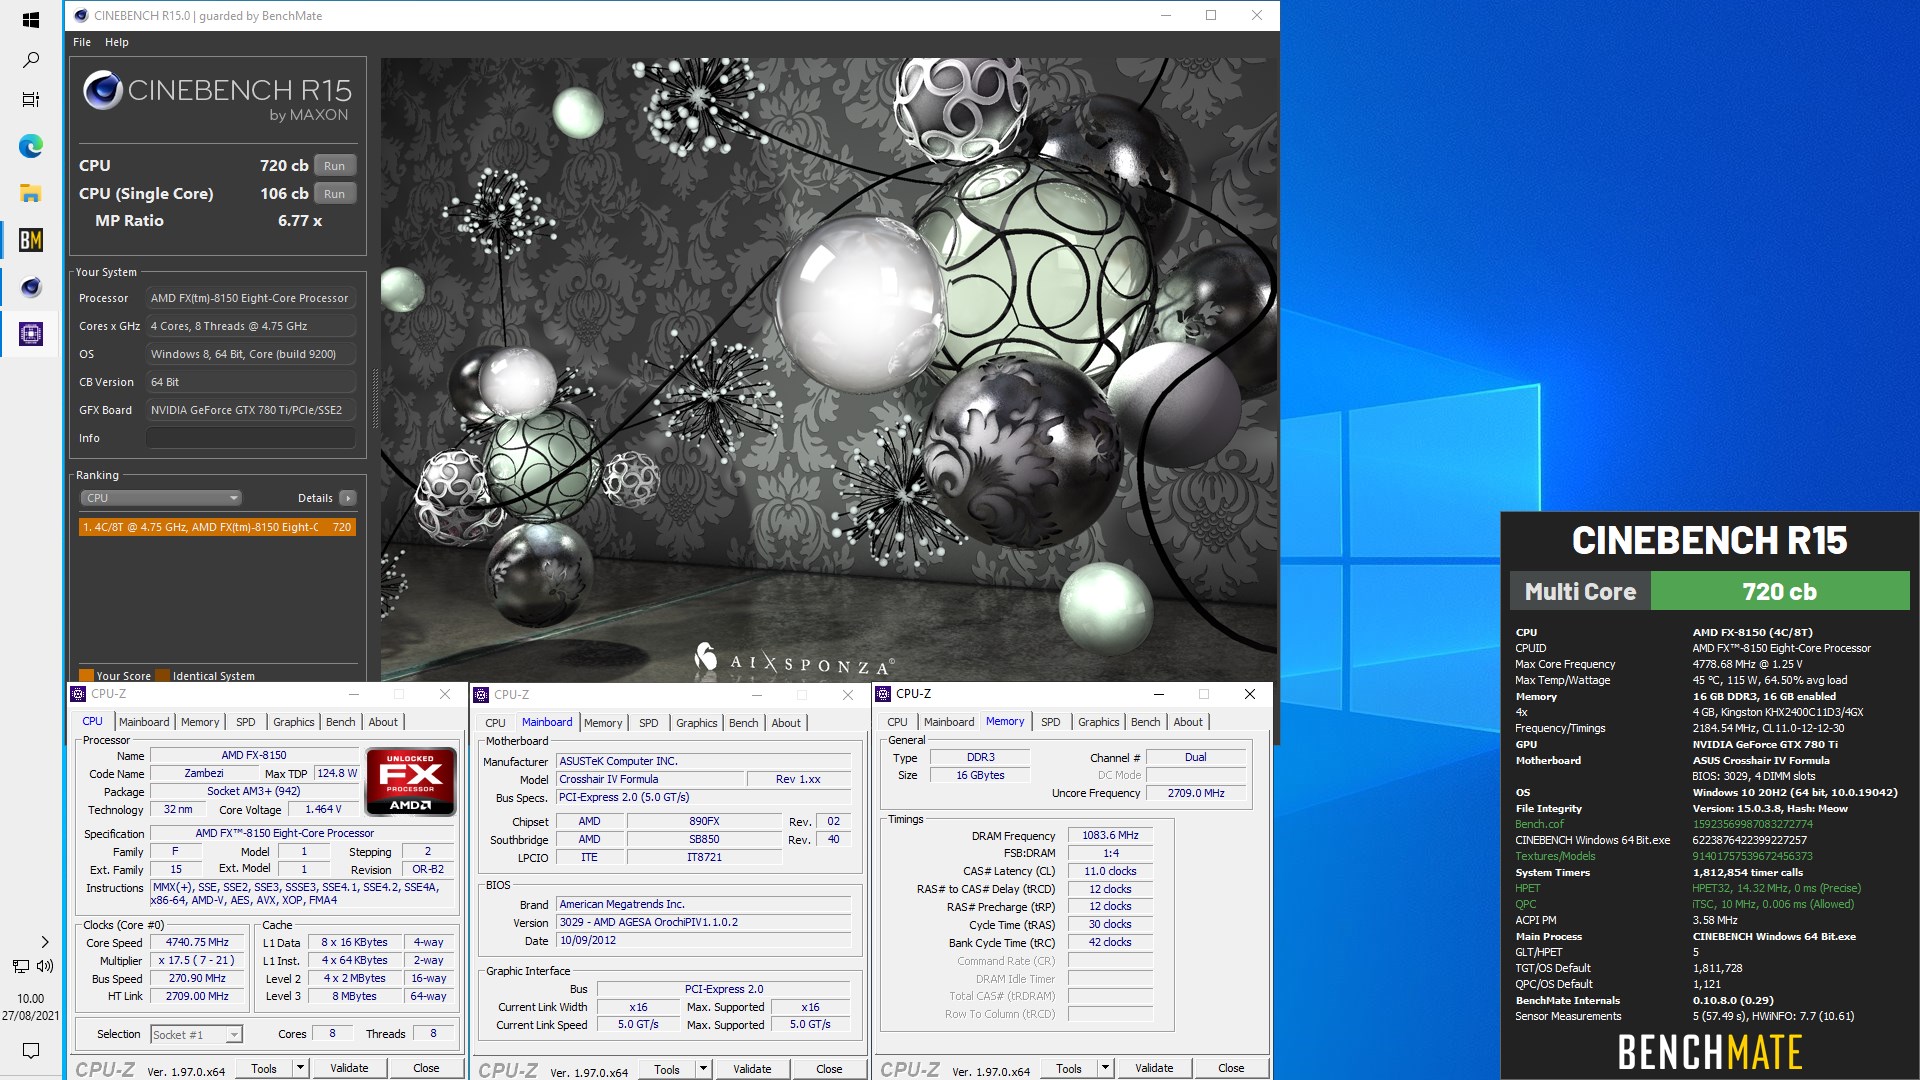Click Close button in the Memory CPU-Z window

click(x=1231, y=1068)
